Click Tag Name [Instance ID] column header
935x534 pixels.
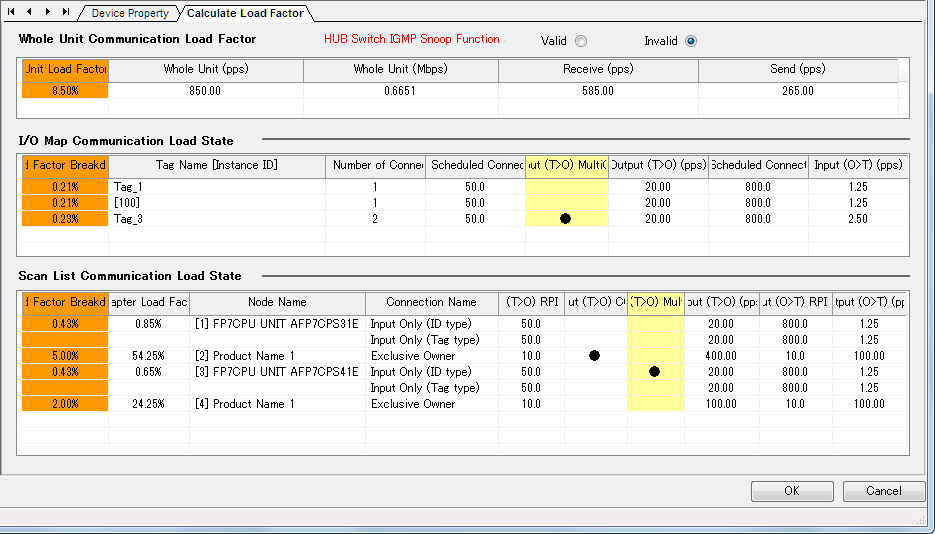click(217, 165)
